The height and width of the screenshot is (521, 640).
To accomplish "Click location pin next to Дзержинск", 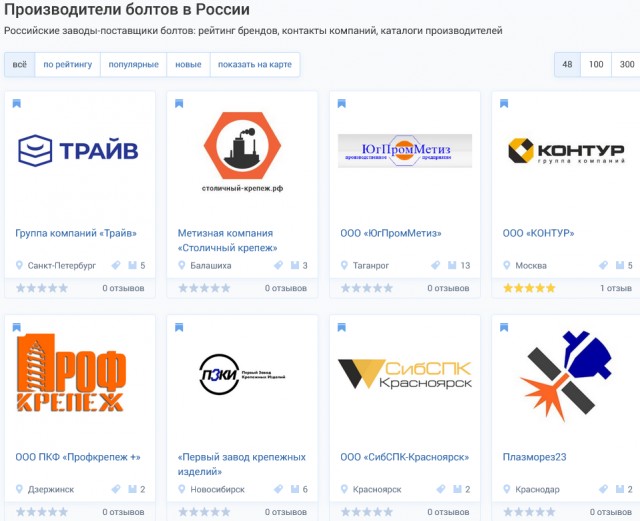I will 19,489.
